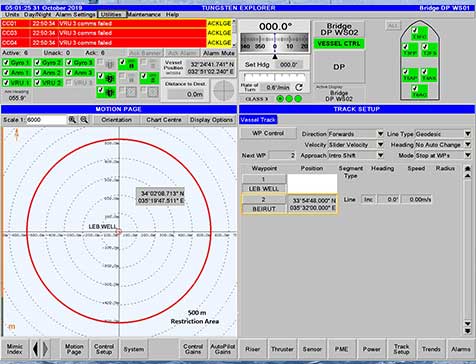Open the Utilities menu
Image resolution: width=476 pixels, height=364 pixels.
click(112, 15)
